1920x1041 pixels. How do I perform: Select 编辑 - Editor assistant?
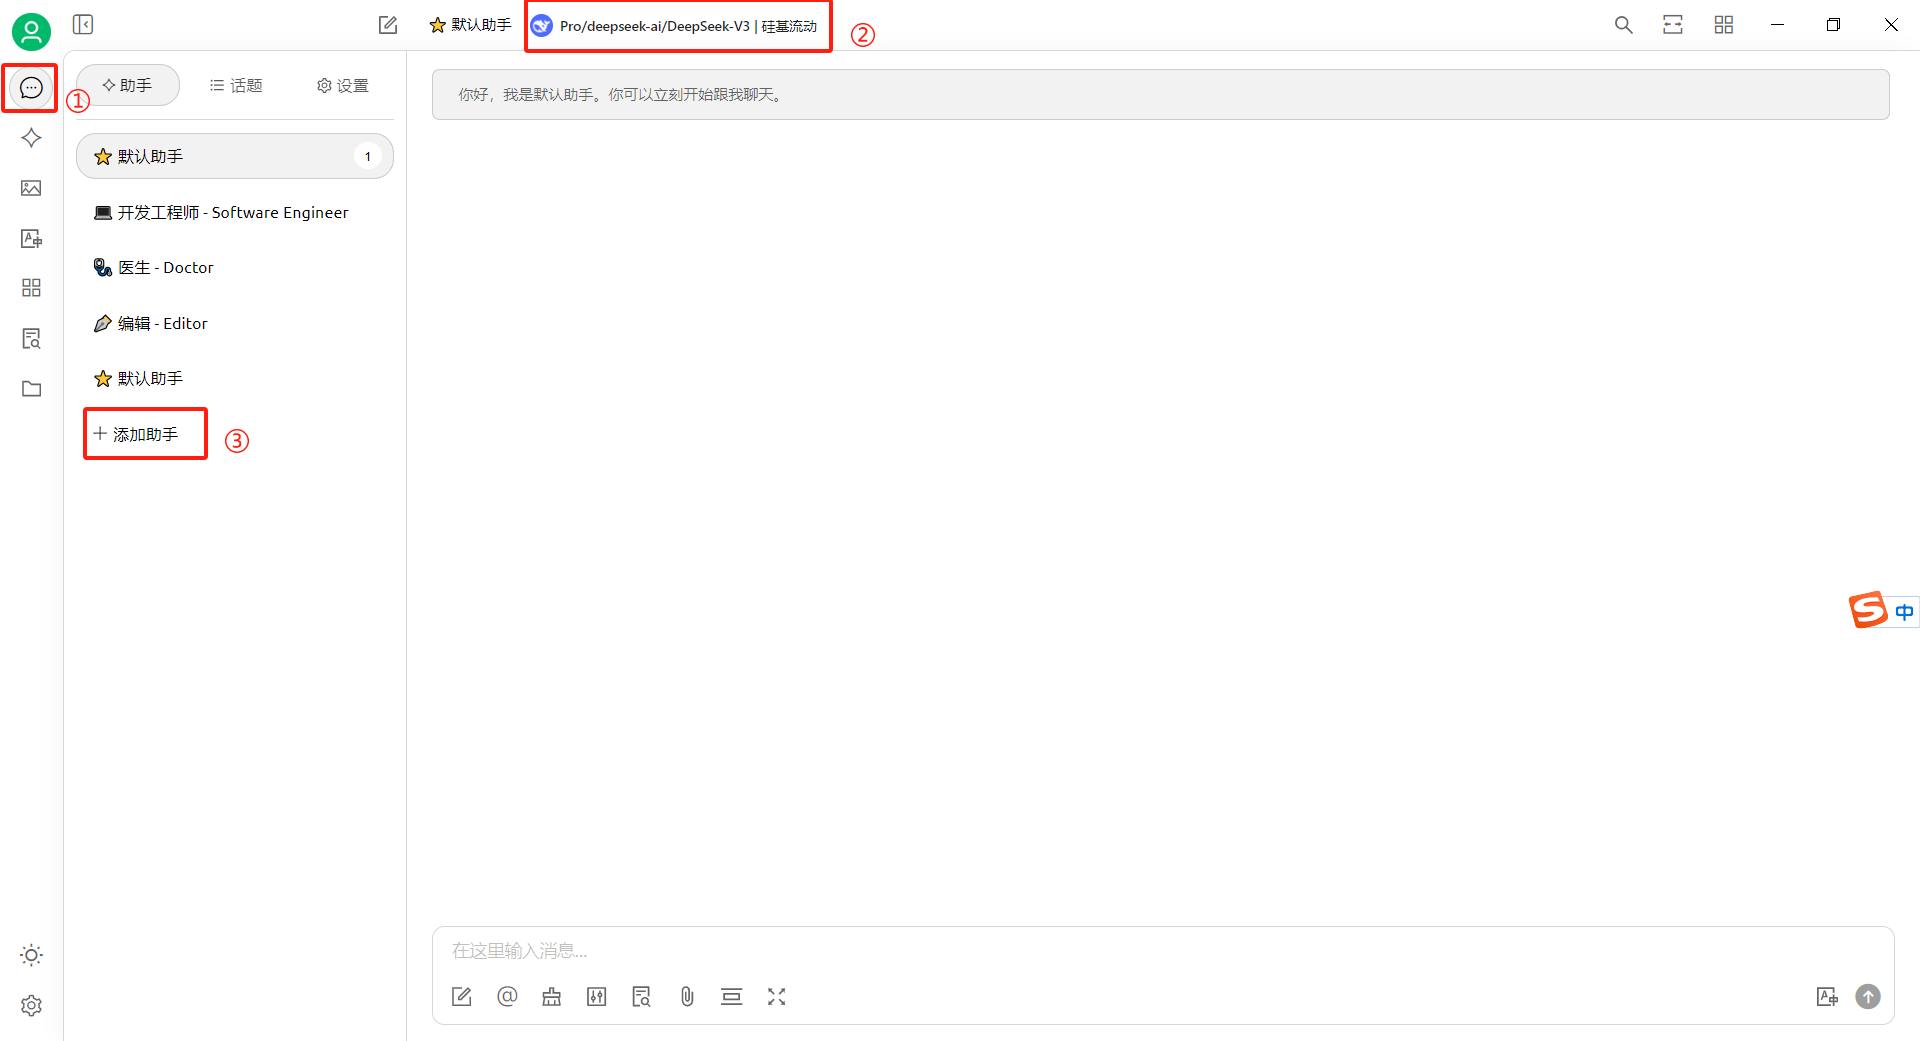235,323
